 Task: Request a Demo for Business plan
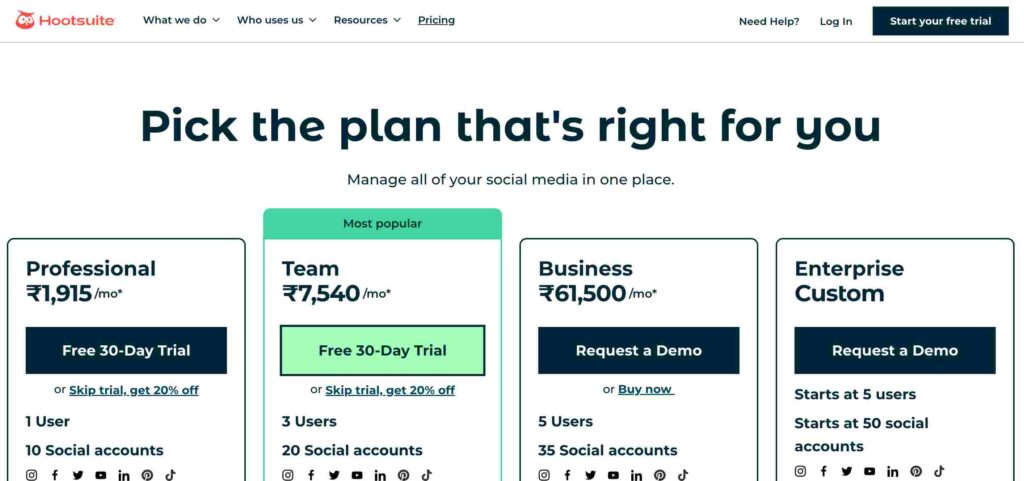click(x=639, y=350)
